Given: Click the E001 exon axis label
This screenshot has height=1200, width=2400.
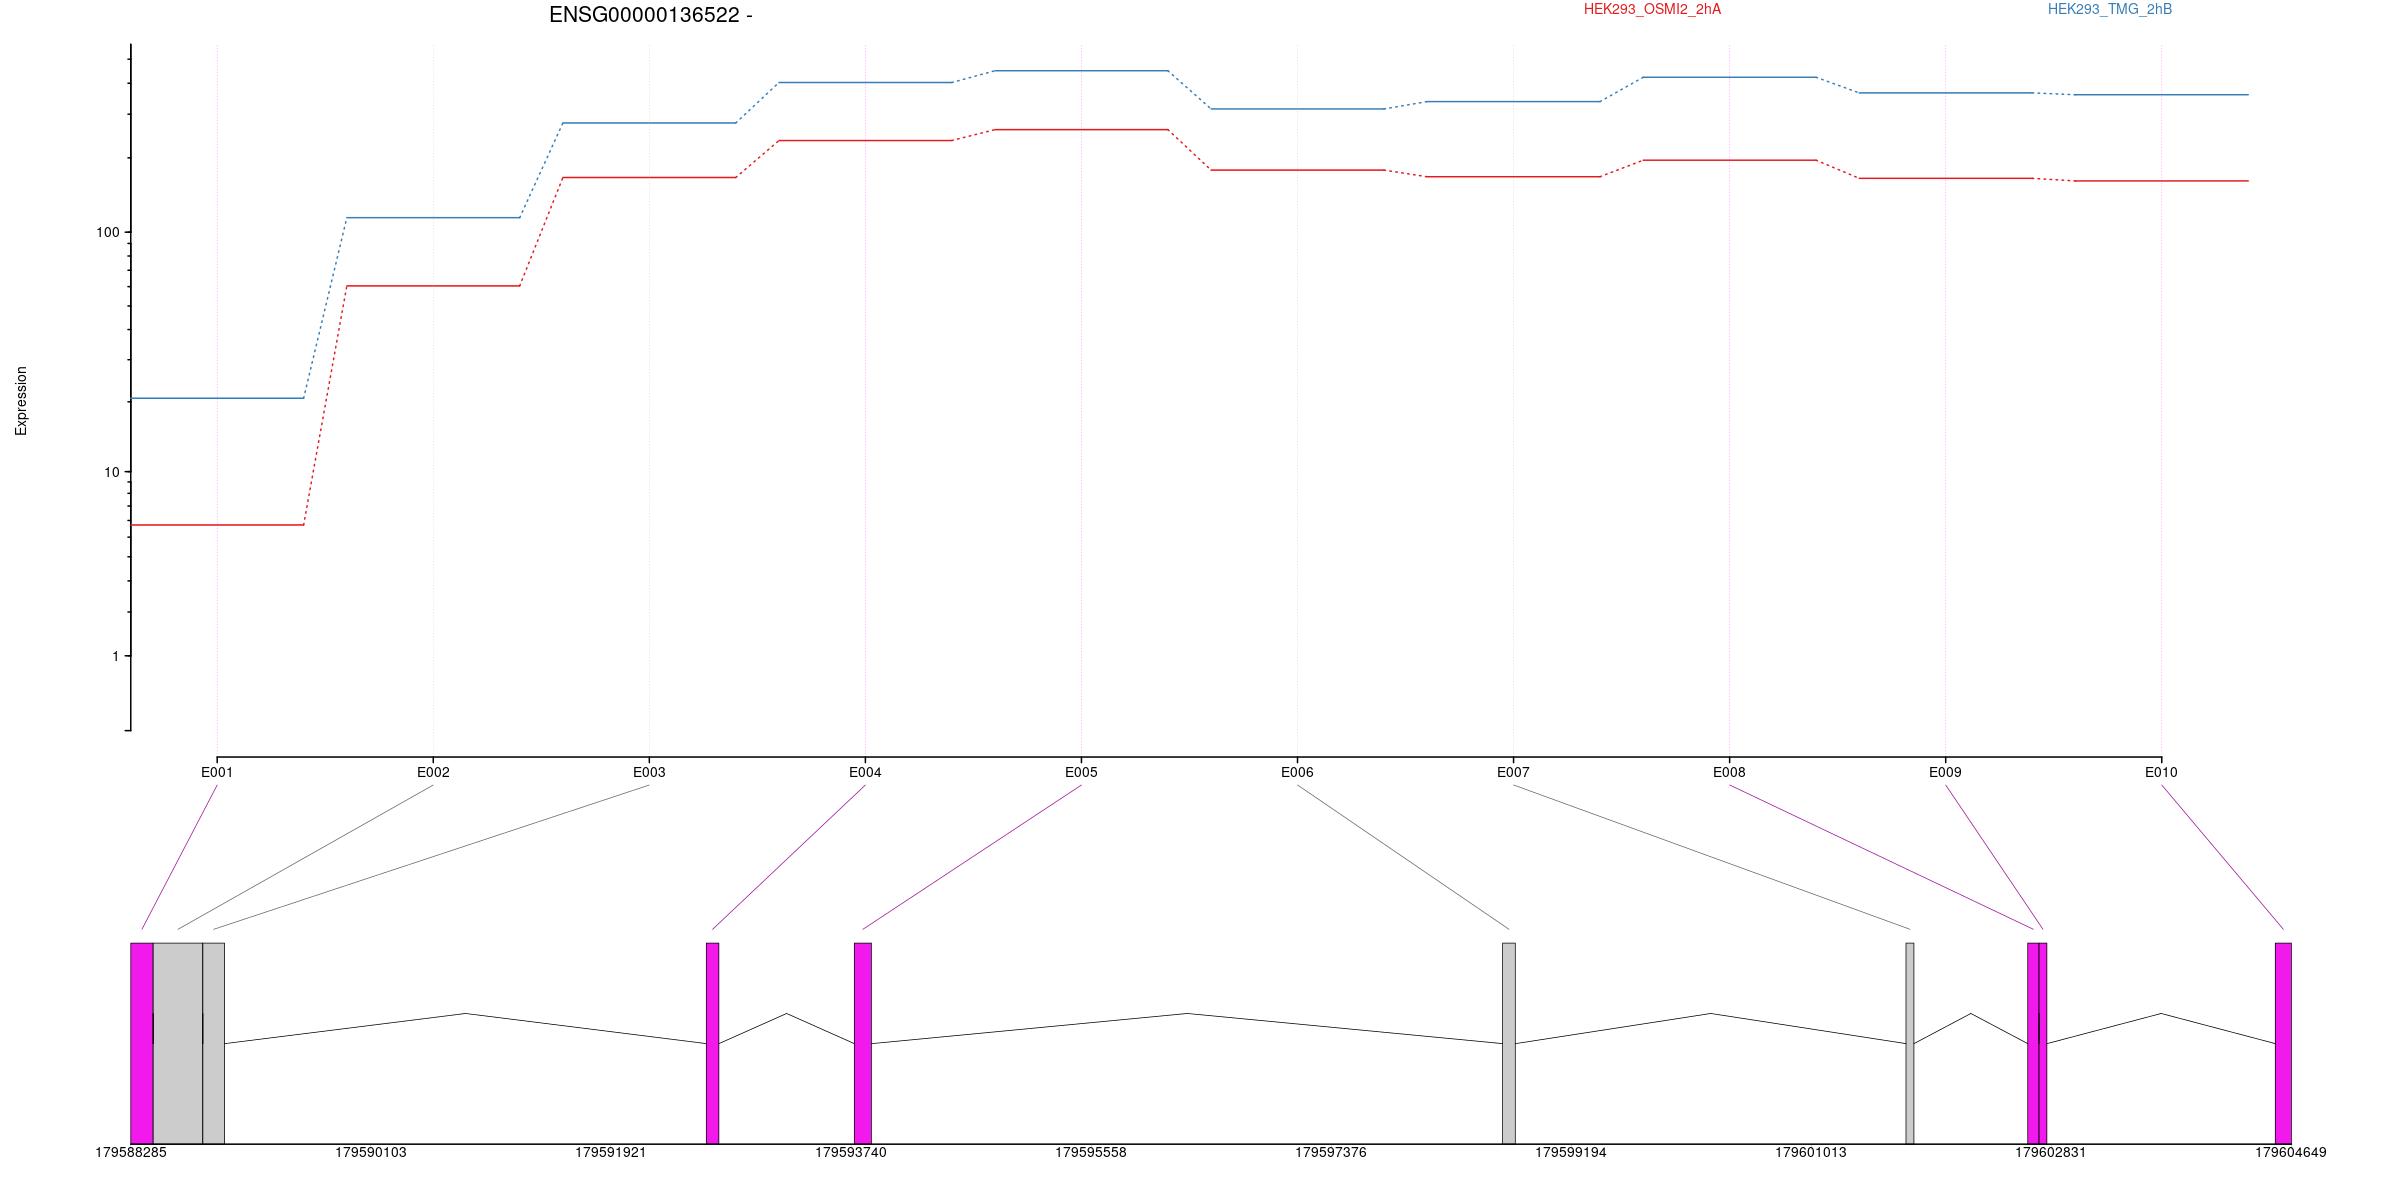Looking at the screenshot, I should click(217, 772).
